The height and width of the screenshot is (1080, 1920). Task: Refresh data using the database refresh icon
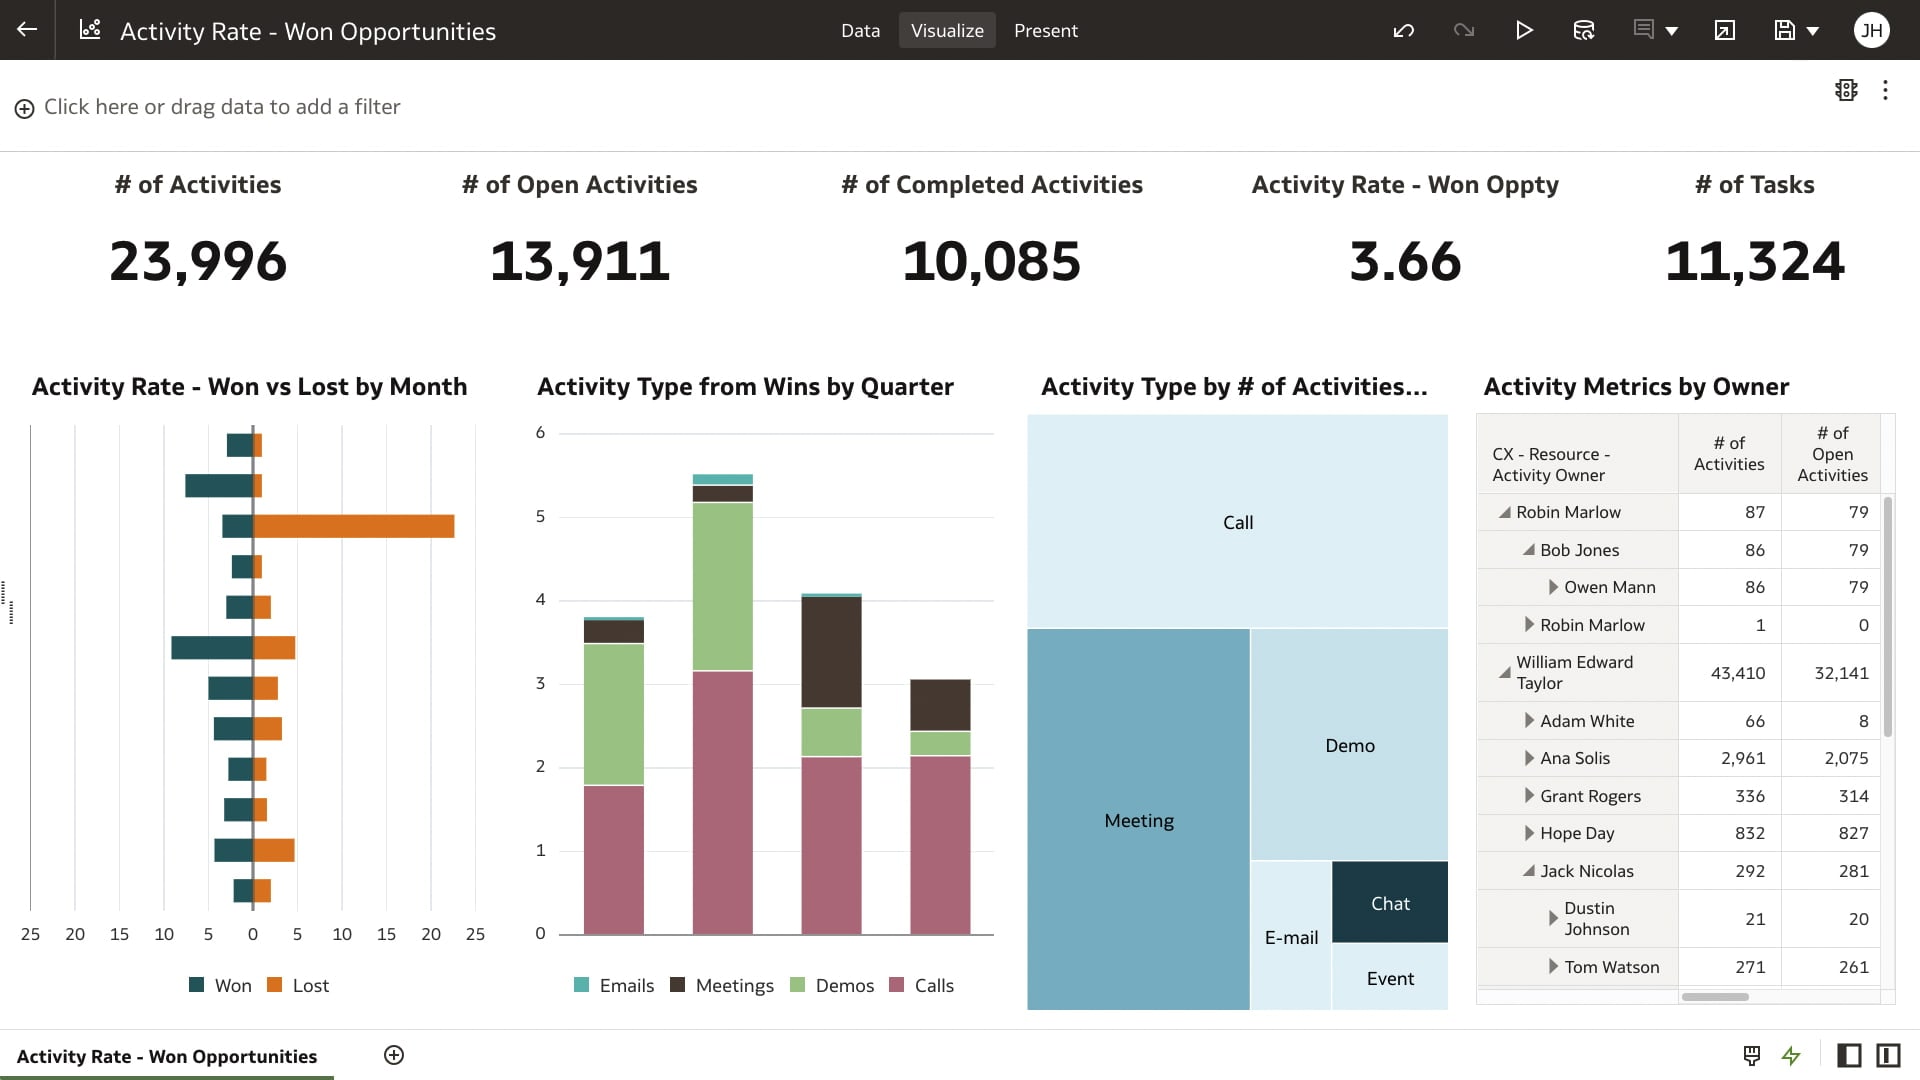click(x=1584, y=30)
